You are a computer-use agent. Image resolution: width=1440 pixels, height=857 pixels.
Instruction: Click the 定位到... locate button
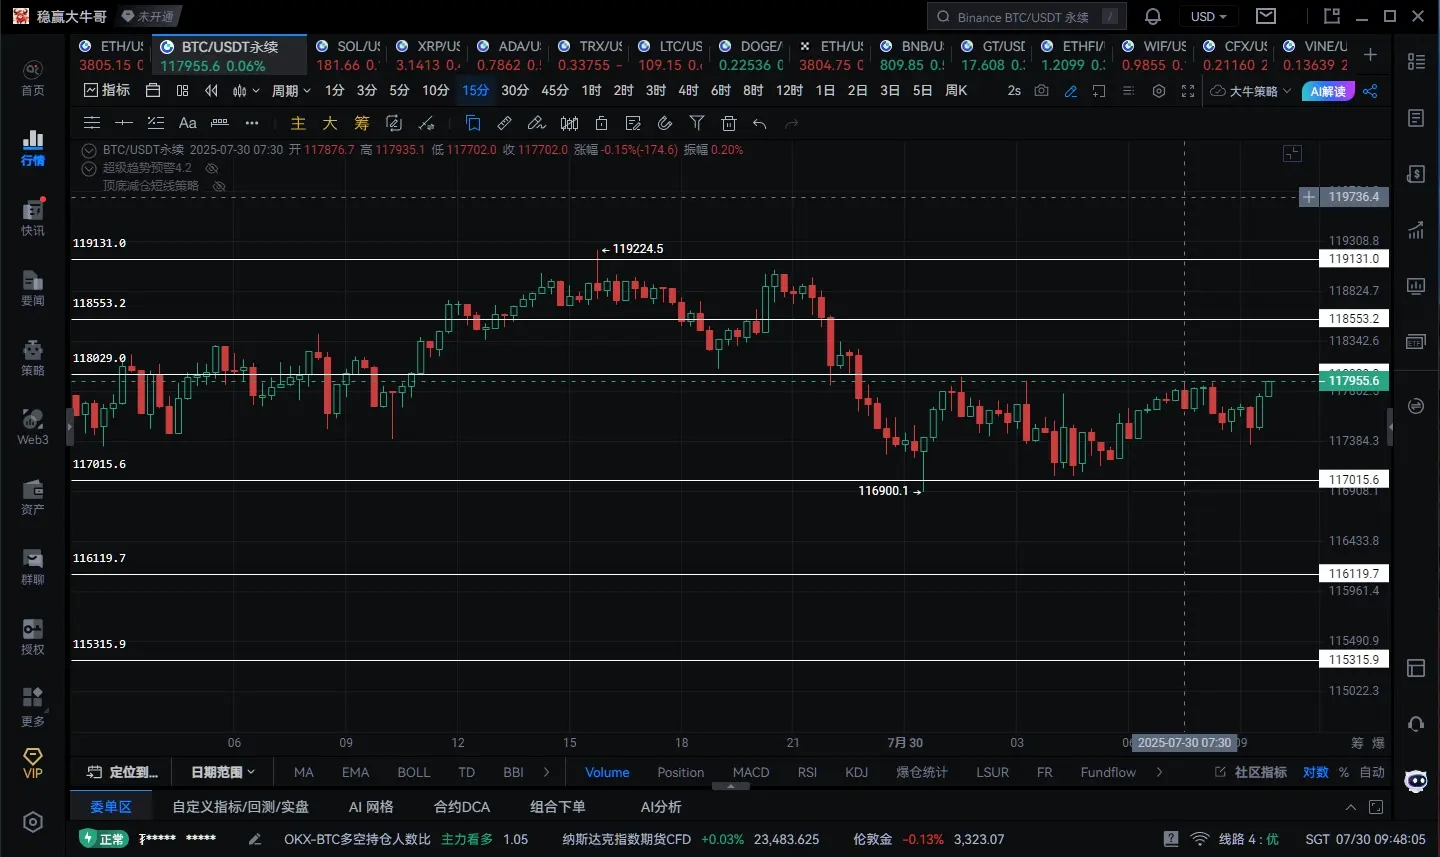tap(122, 772)
